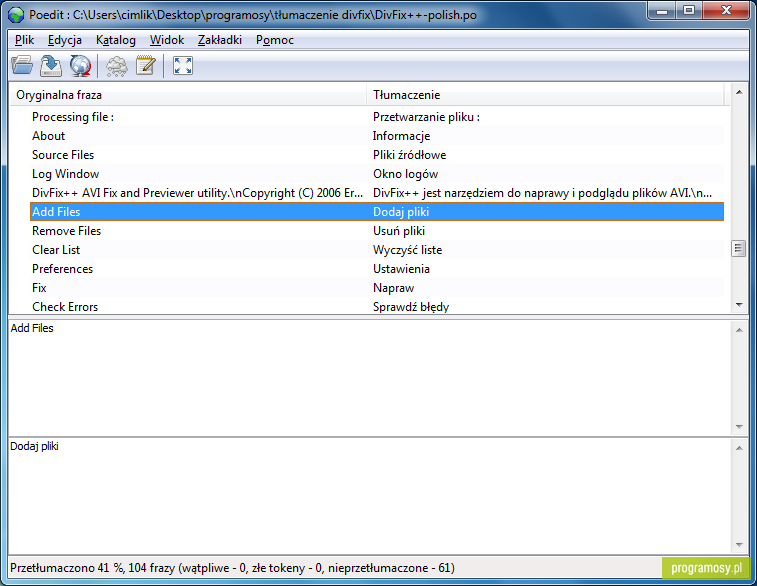757x586 pixels.
Task: Sort by the Oryginalna fraza column header
Action: (x=188, y=95)
